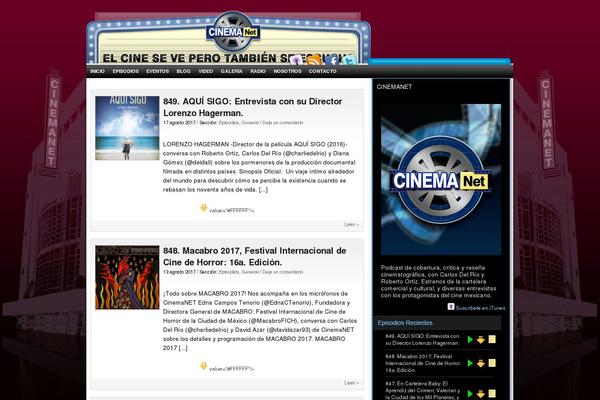Open the EVENTOS menu item
Image resolution: width=600 pixels, height=400 pixels.
[x=157, y=71]
